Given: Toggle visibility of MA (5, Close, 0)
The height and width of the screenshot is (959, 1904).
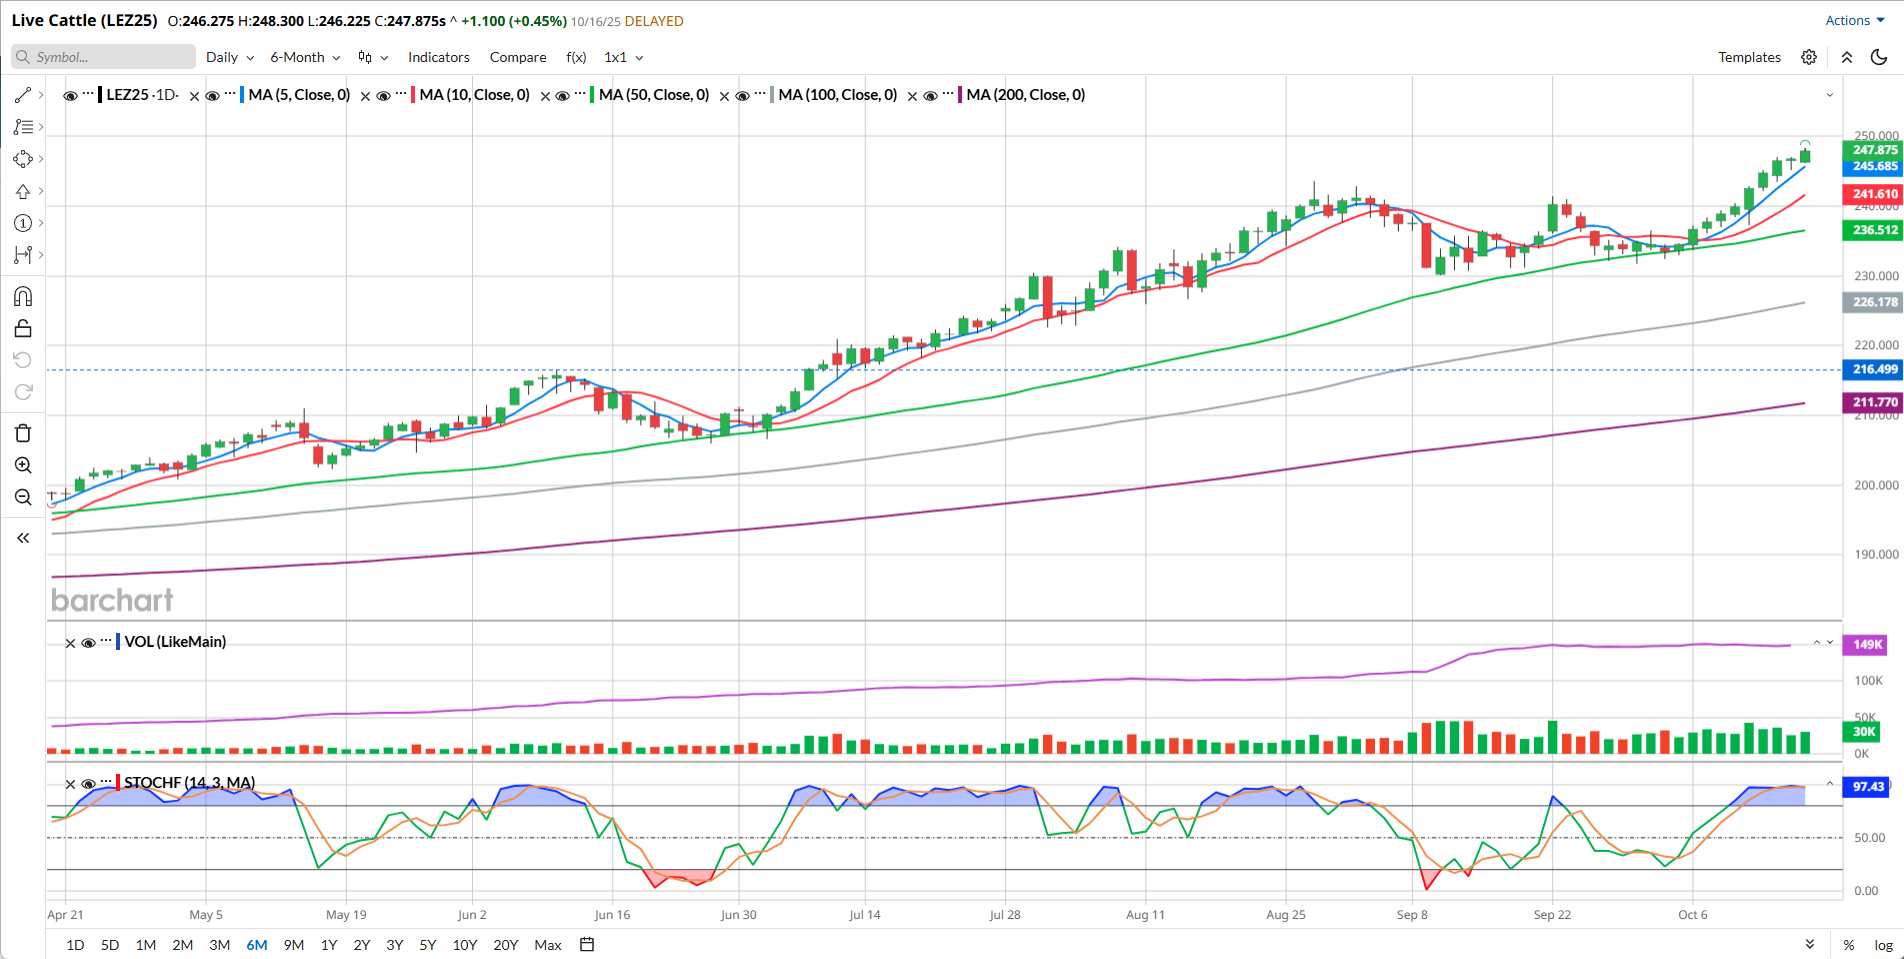Looking at the screenshot, I should 212,96.
